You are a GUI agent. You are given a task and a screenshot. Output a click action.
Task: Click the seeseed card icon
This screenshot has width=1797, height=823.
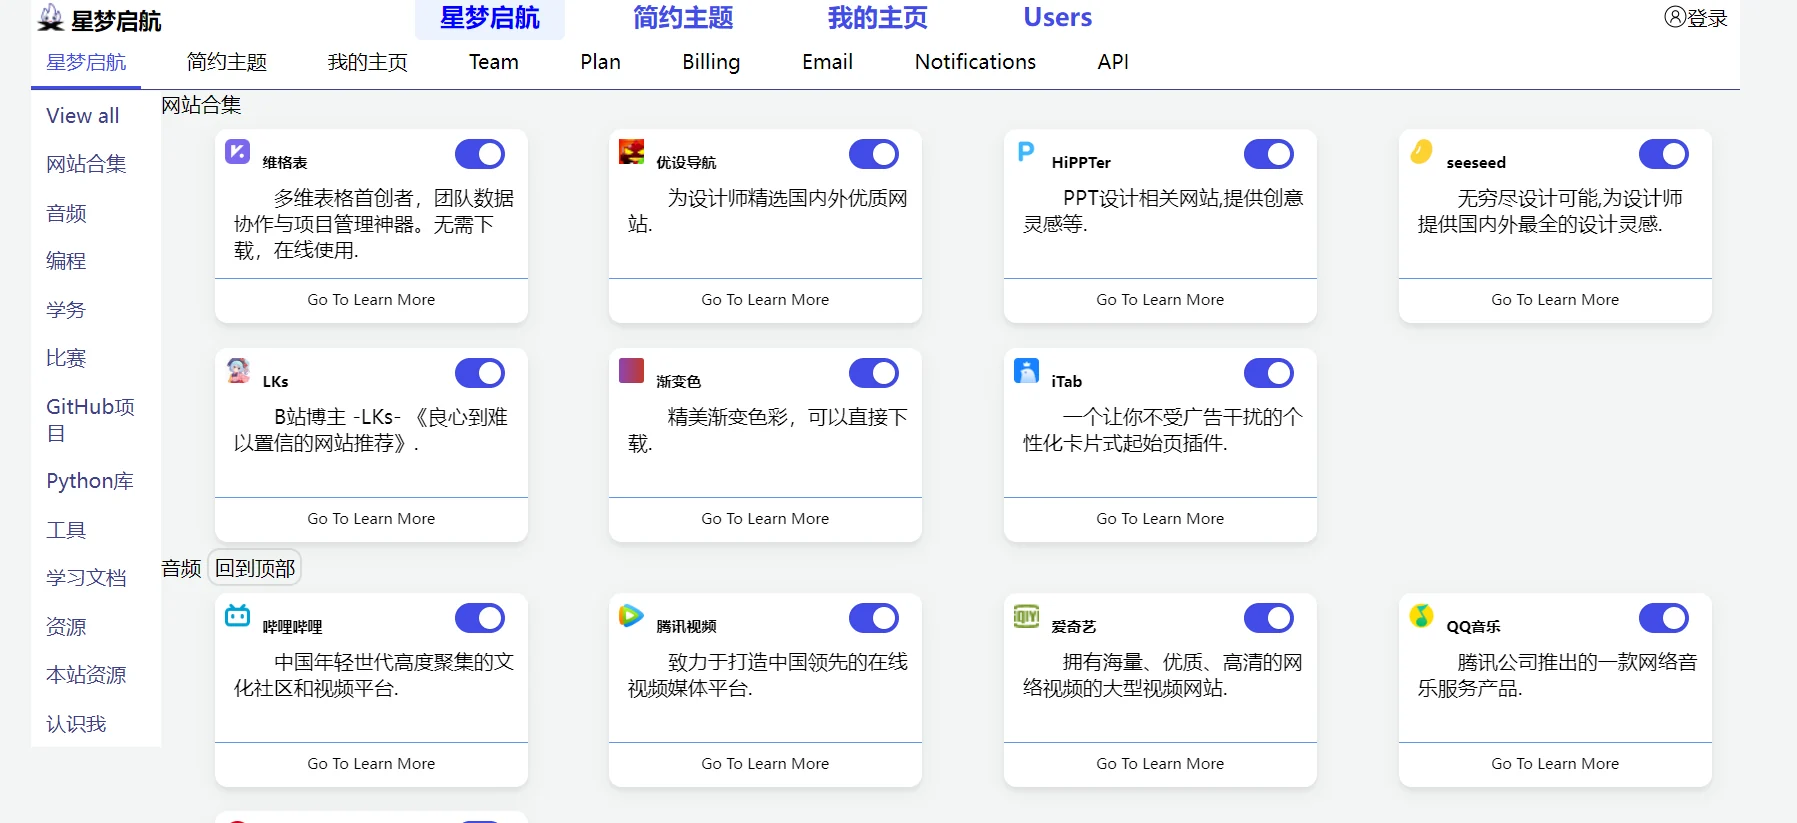click(1421, 152)
